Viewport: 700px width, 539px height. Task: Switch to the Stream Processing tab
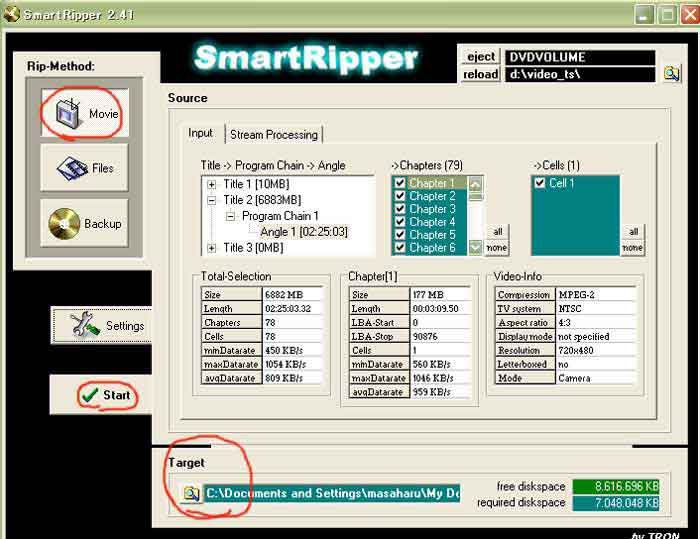coord(274,134)
